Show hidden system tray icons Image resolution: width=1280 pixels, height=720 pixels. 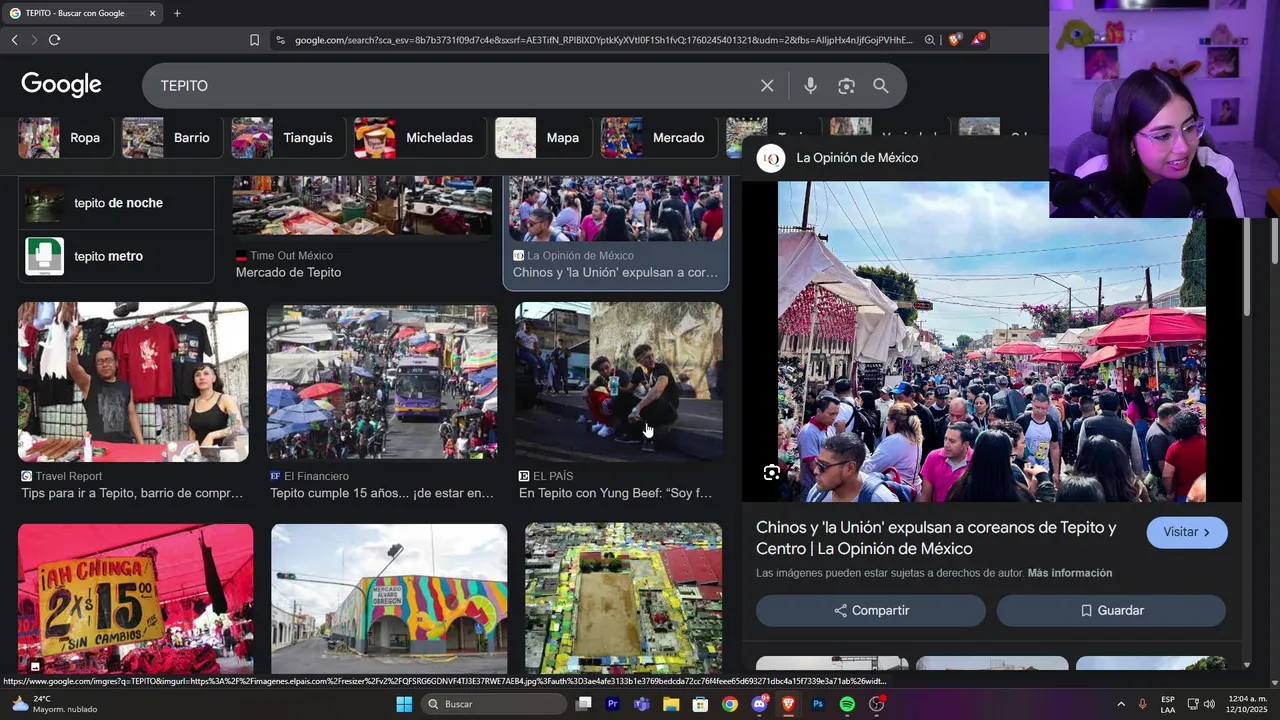click(1120, 704)
